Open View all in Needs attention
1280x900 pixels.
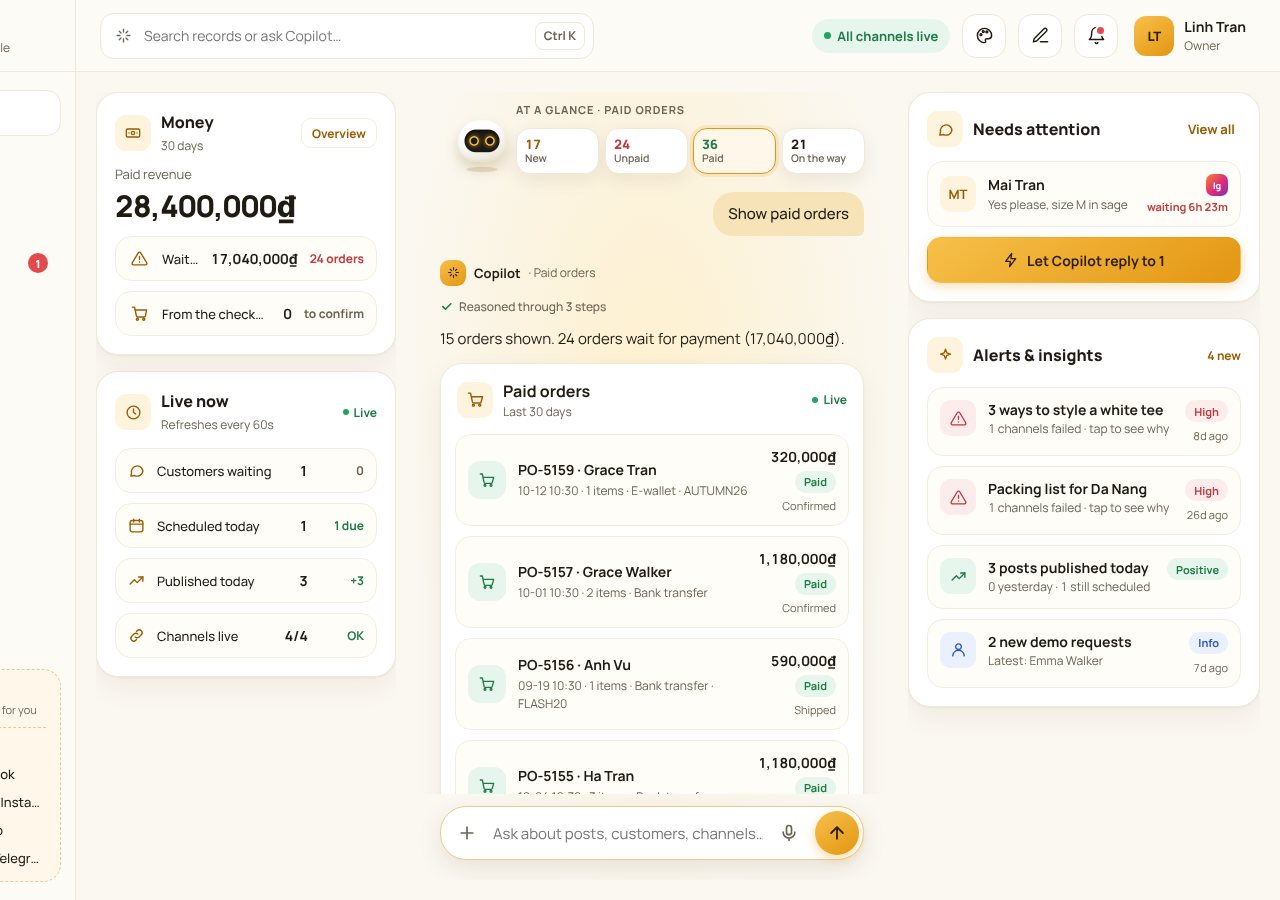[x=1211, y=130]
